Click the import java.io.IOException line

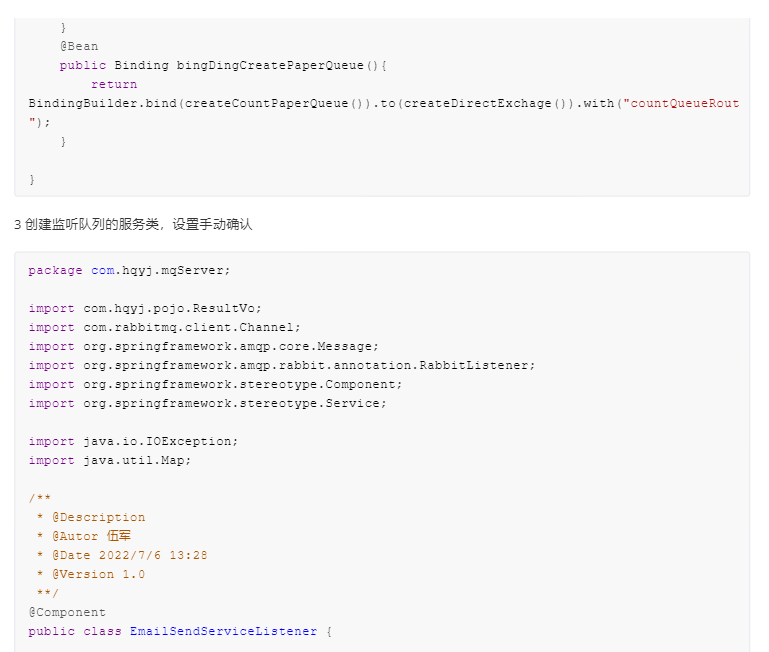click(133, 441)
